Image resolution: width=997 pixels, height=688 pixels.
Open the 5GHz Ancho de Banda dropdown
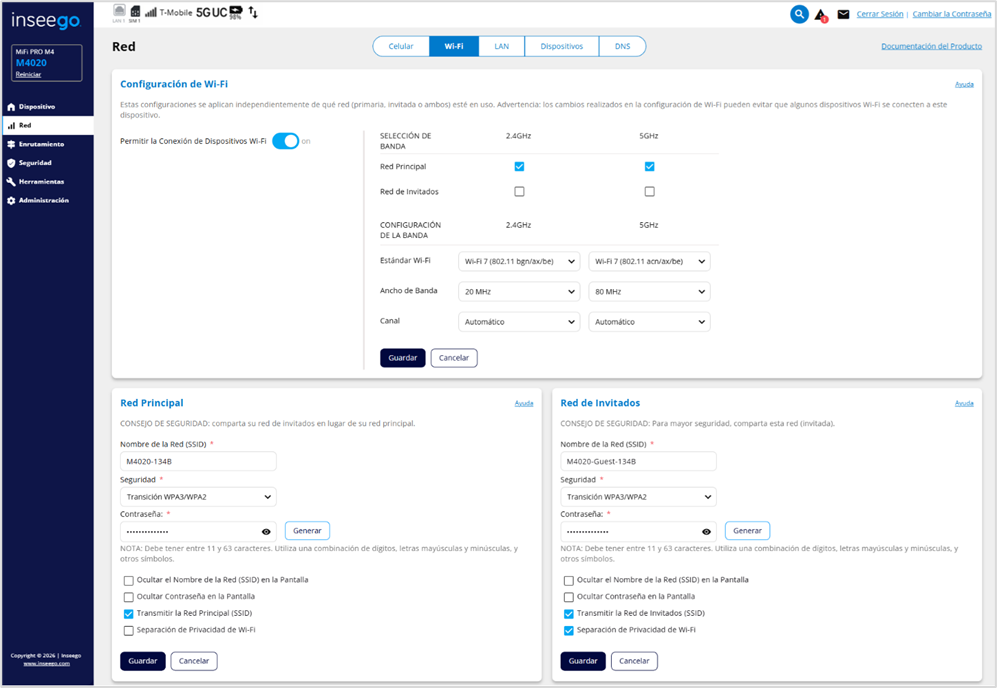649,292
